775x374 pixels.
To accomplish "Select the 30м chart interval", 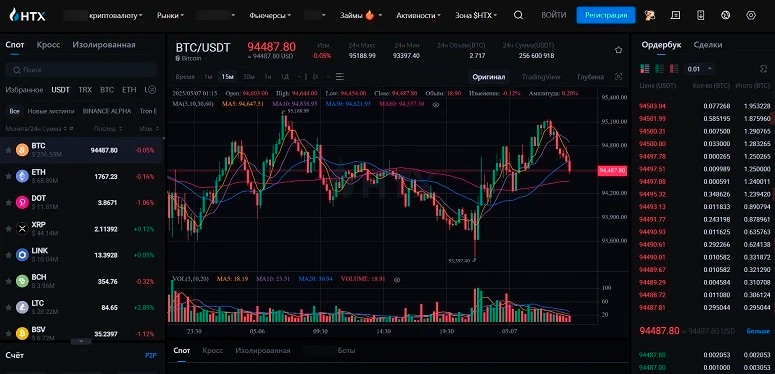I will pyautogui.click(x=249, y=77).
